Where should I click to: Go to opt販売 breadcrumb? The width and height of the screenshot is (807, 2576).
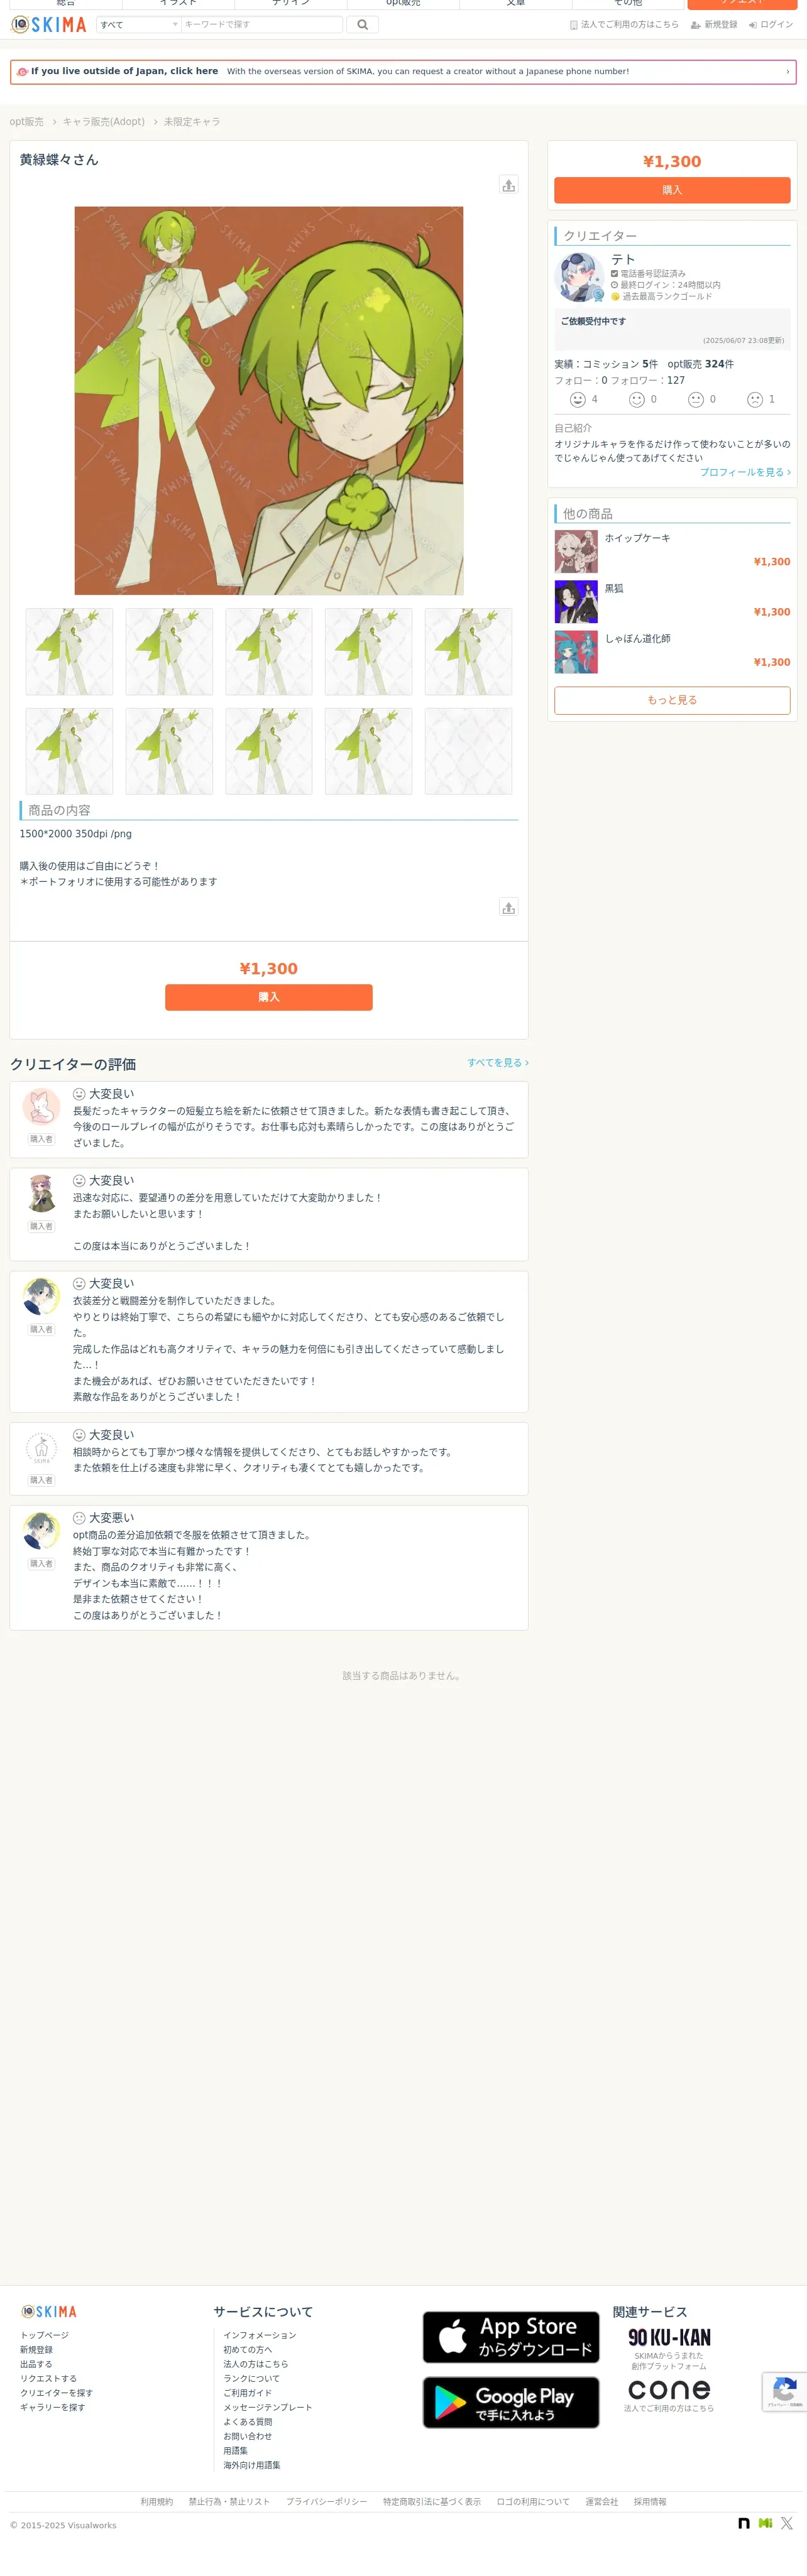point(27,122)
